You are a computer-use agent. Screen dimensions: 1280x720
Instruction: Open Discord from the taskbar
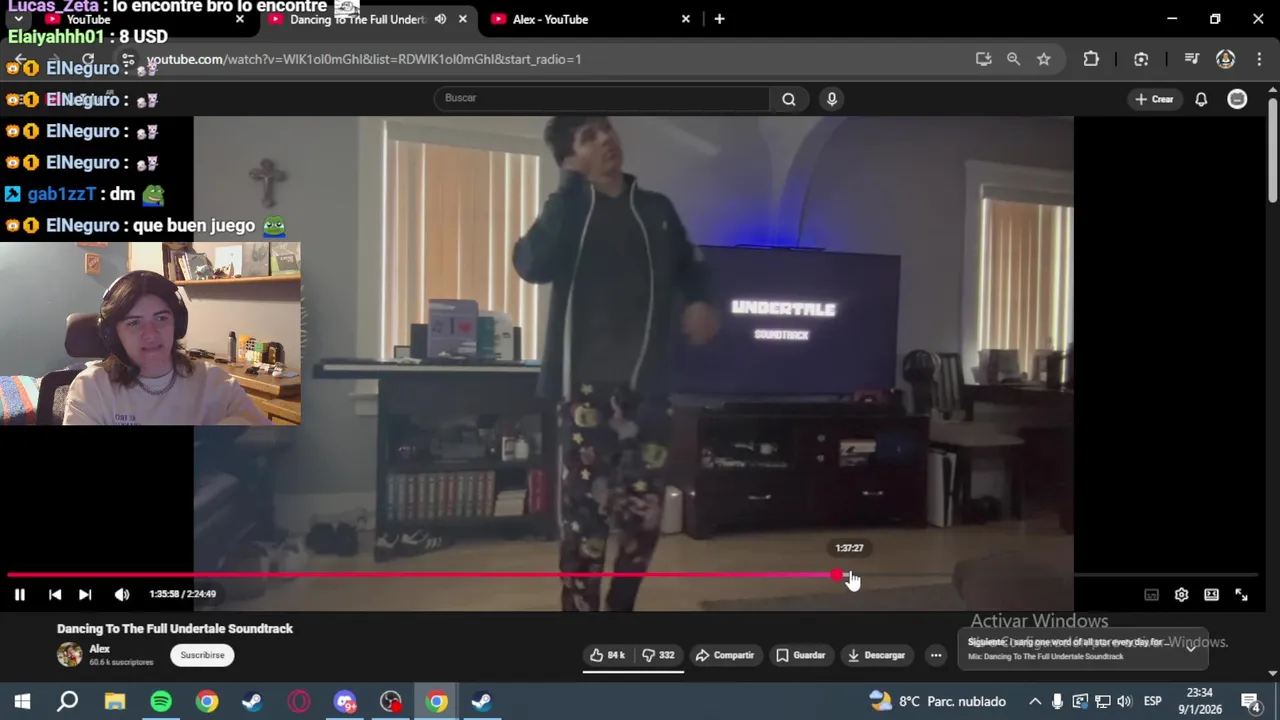[345, 701]
